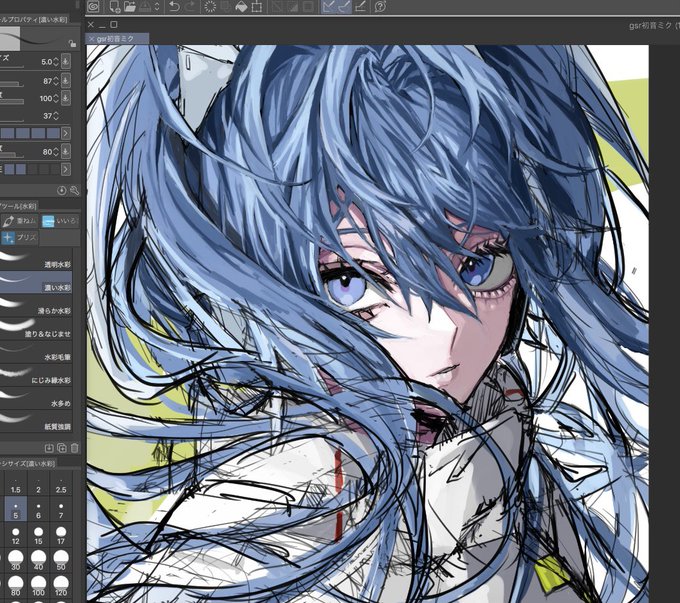Click brush size 5.0 stepper arrows
This screenshot has width=680, height=603.
(x=56, y=62)
